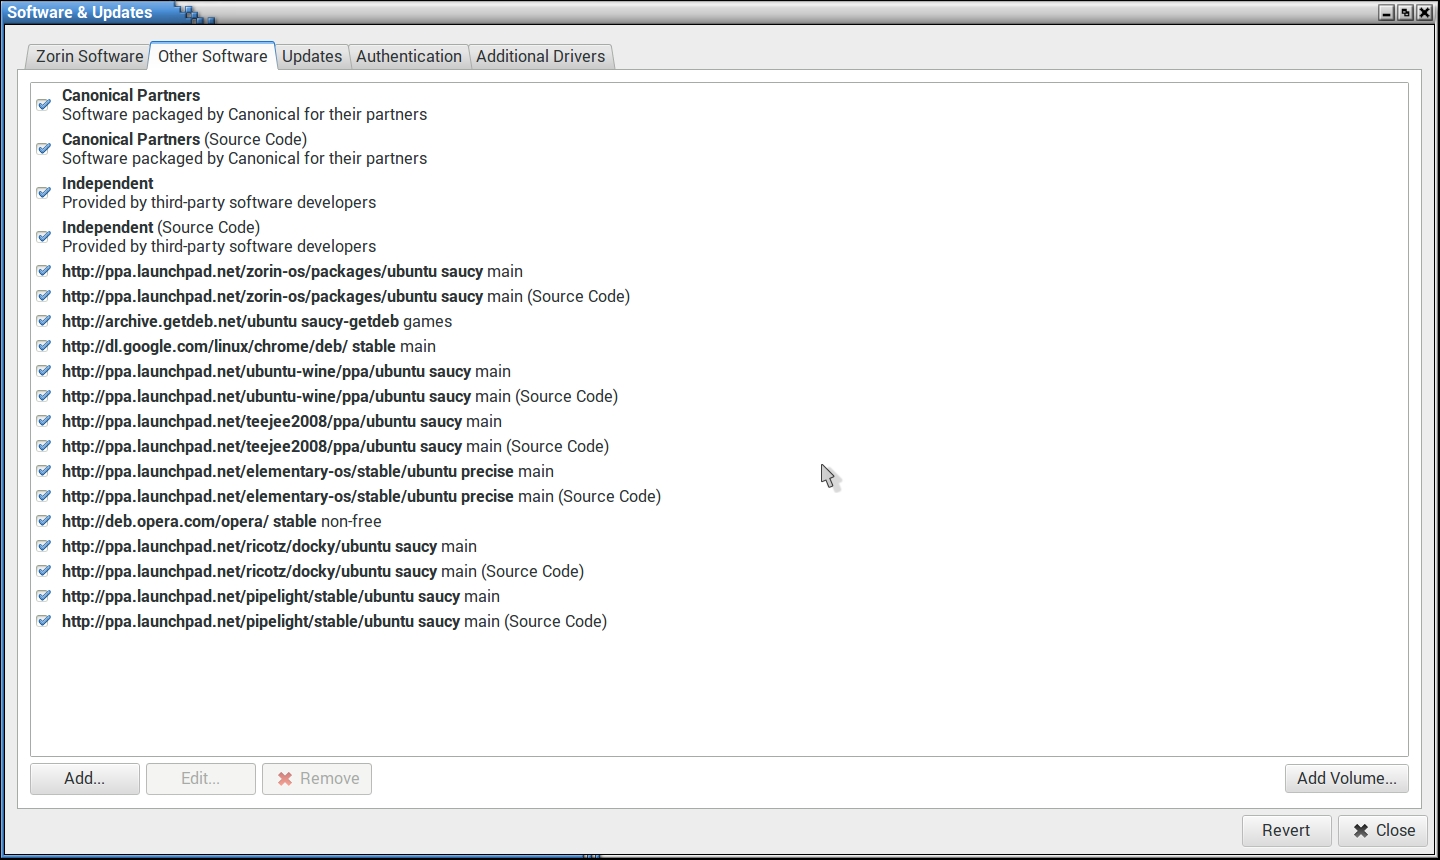This screenshot has width=1440, height=860.
Task: Toggle the Independent (Source Code) checkbox
Action: point(44,237)
